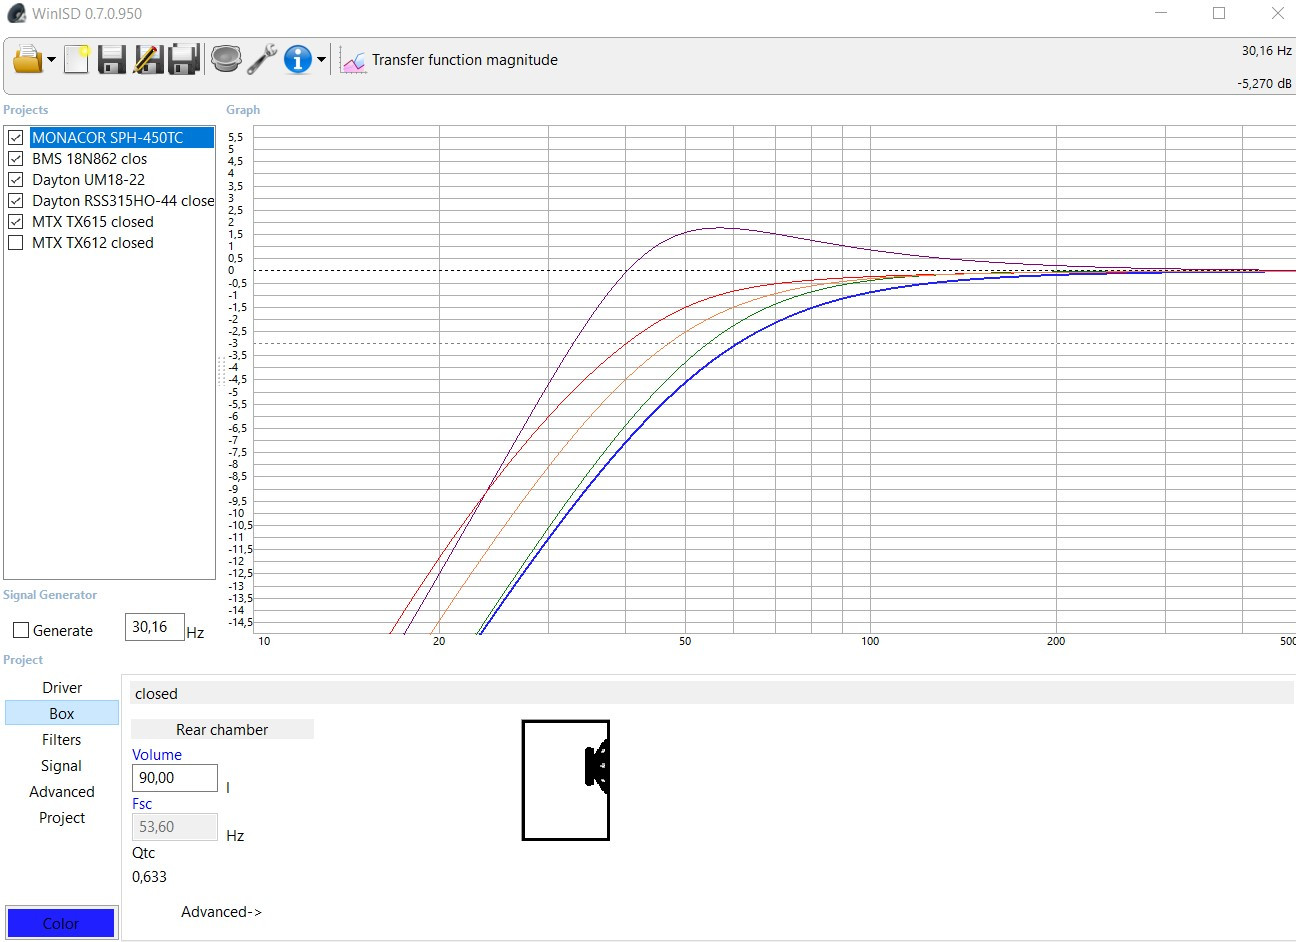
Task: Uncheck the BMS 18N862 project checkbox
Action: point(16,159)
